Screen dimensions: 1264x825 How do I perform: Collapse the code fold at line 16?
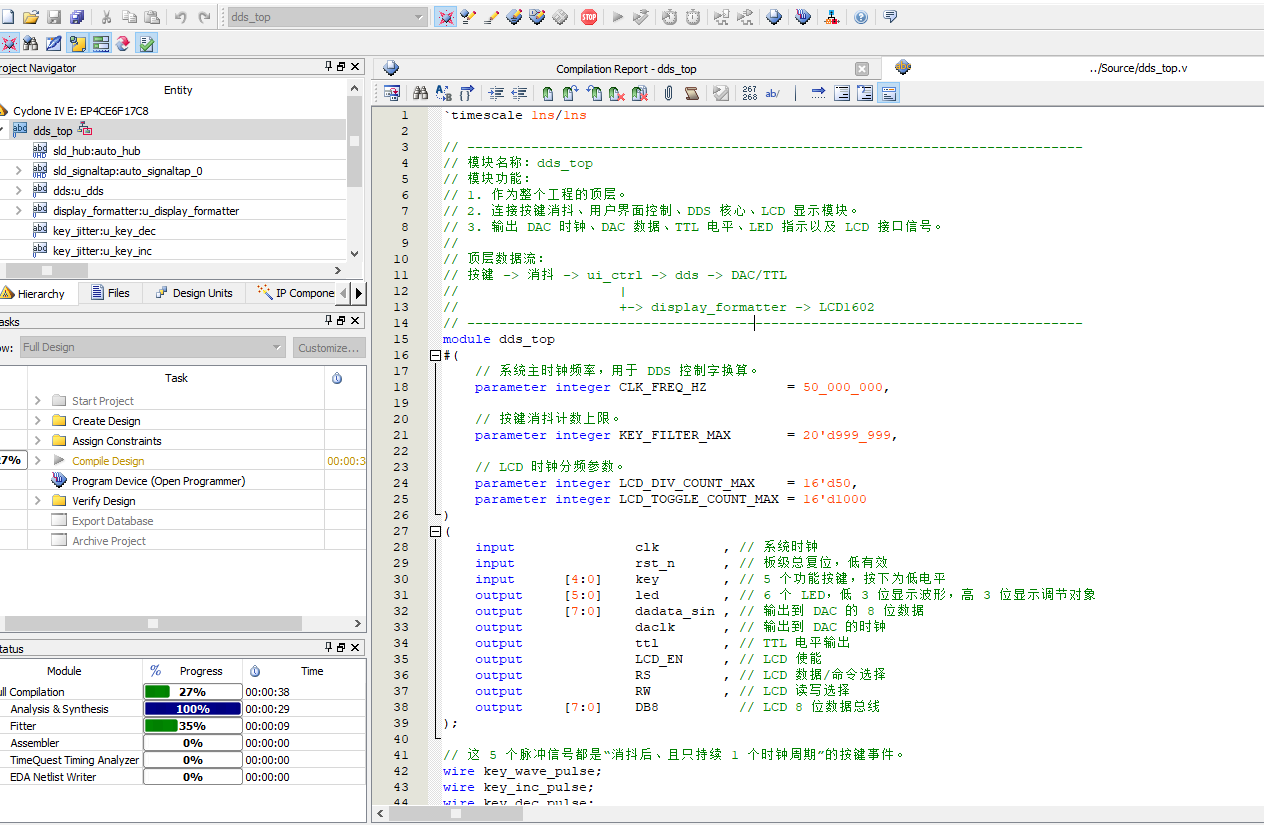pyautogui.click(x=435, y=355)
